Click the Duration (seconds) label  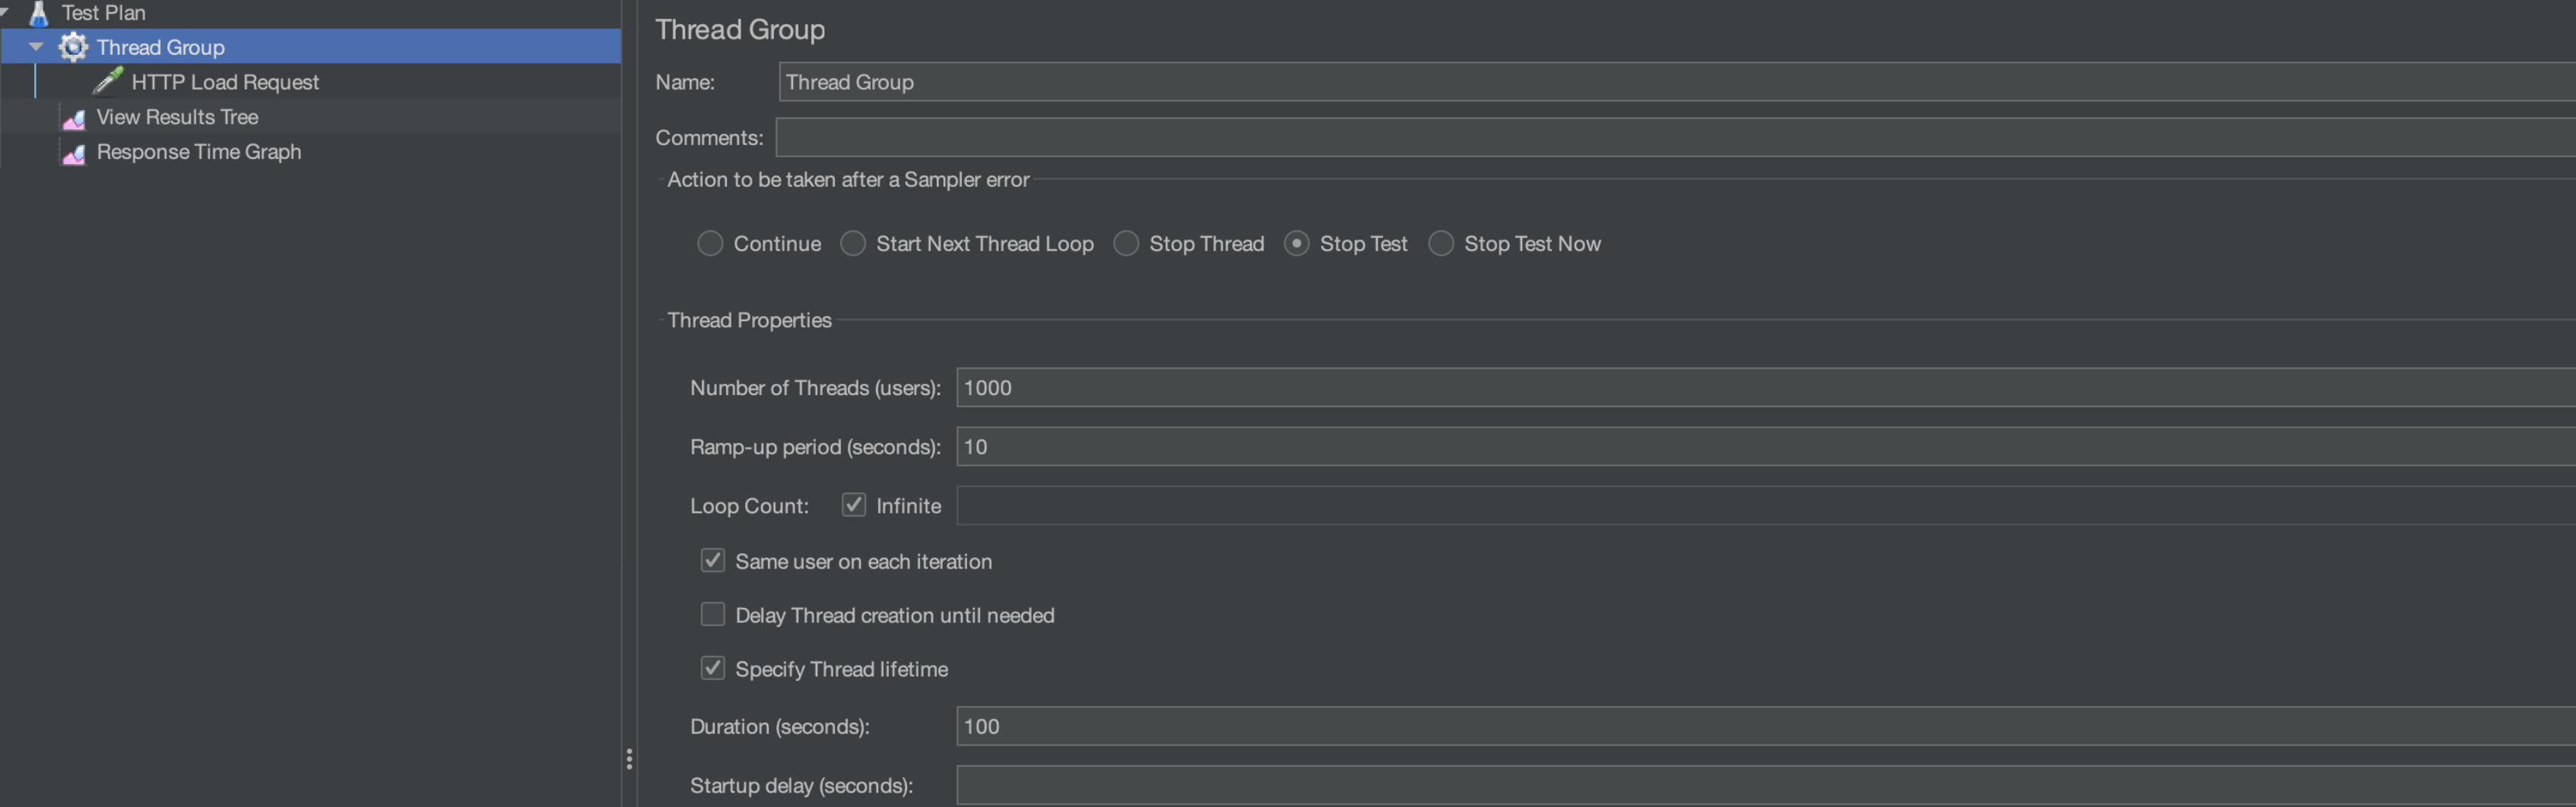tap(779, 727)
